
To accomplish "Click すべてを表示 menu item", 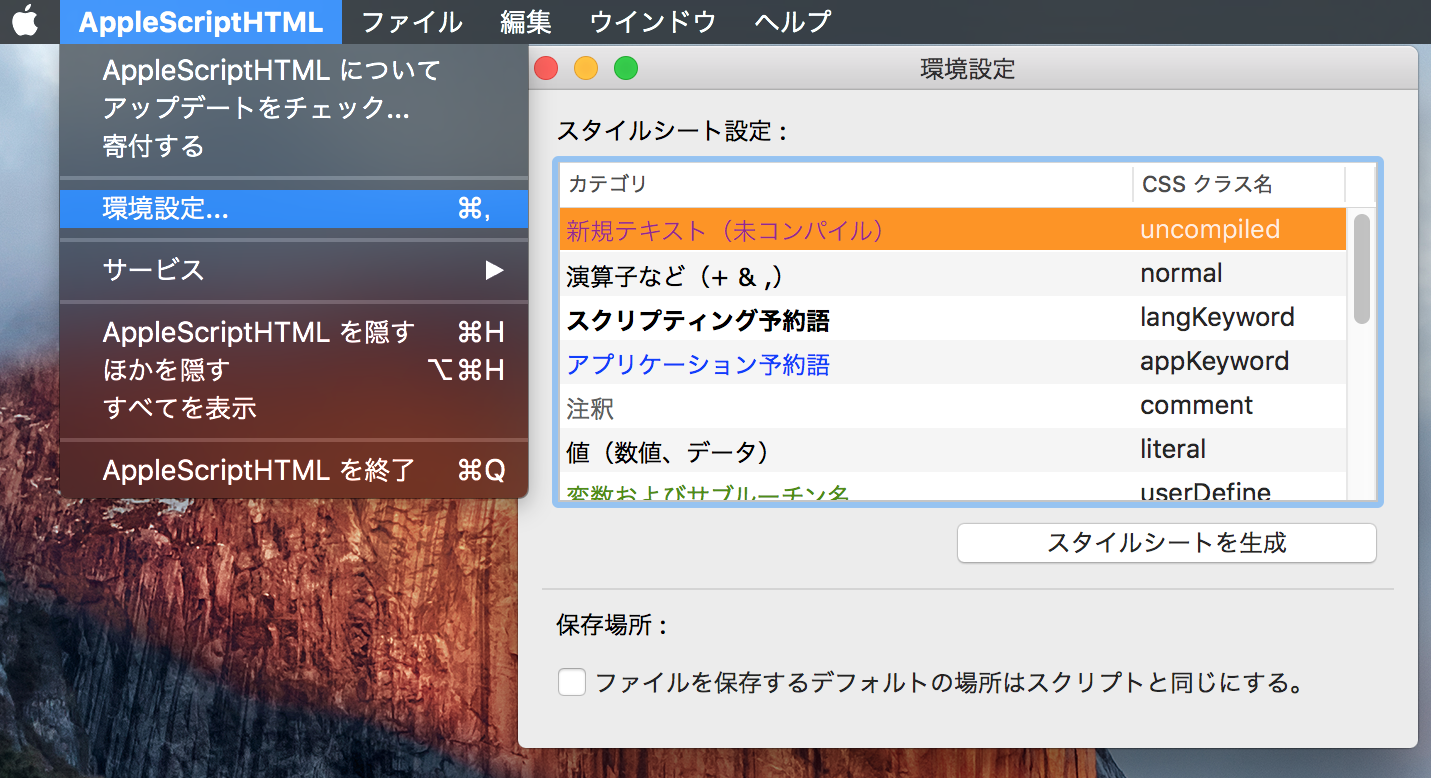I will [293, 408].
